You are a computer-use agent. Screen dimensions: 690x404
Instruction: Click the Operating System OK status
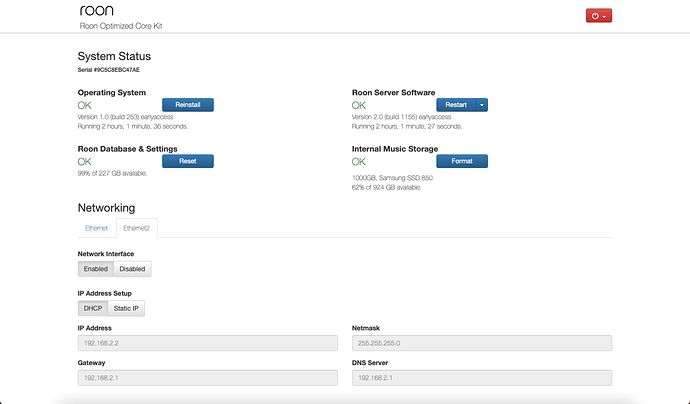point(84,105)
